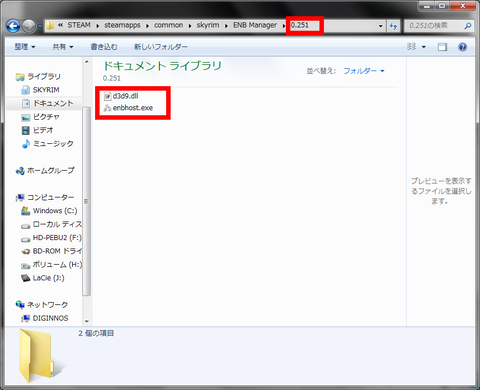
Task: Click the LaCie drive icon
Action: point(26,278)
